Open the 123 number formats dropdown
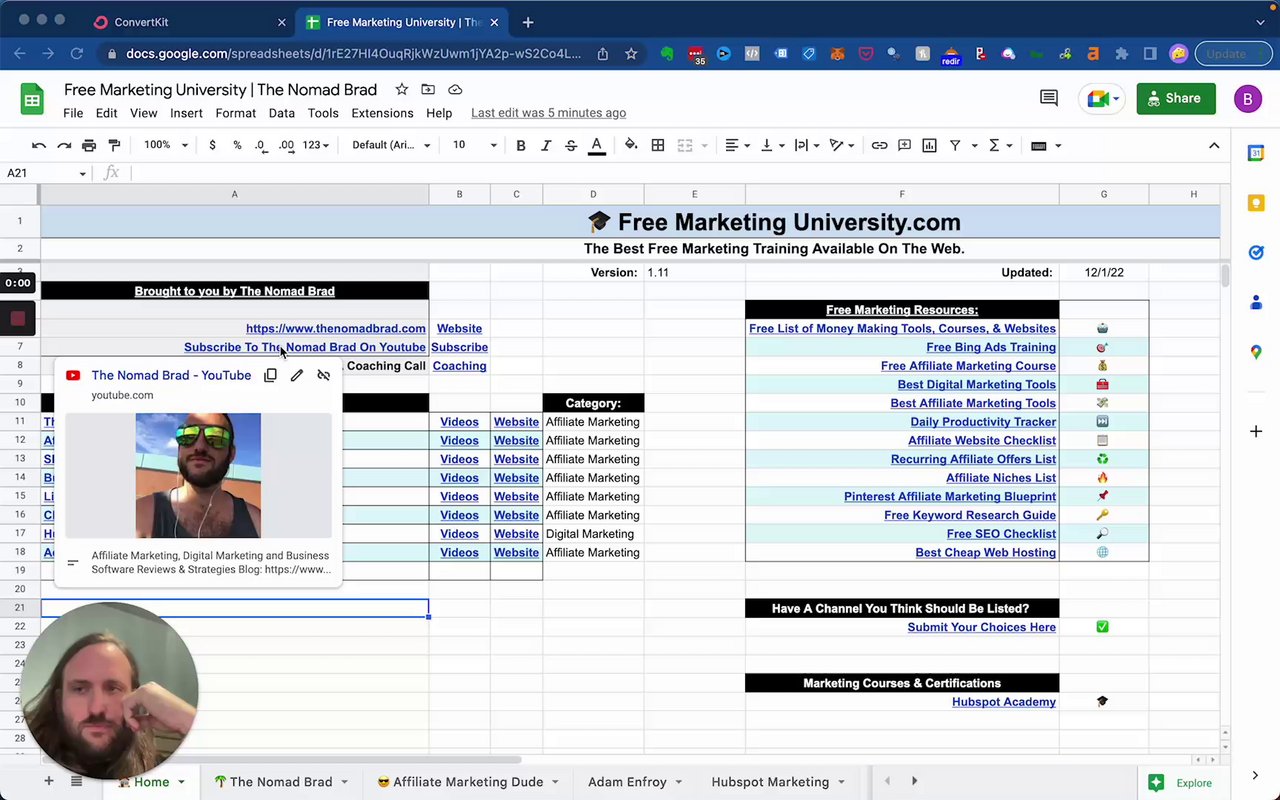Screen dimensions: 1280x800 (316, 145)
